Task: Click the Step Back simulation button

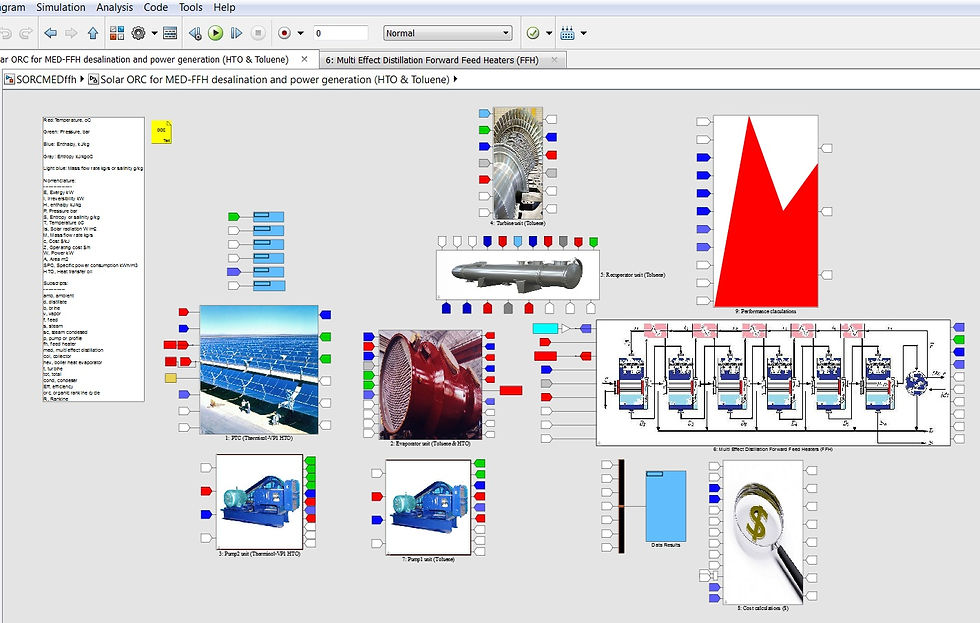Action: pyautogui.click(x=195, y=33)
